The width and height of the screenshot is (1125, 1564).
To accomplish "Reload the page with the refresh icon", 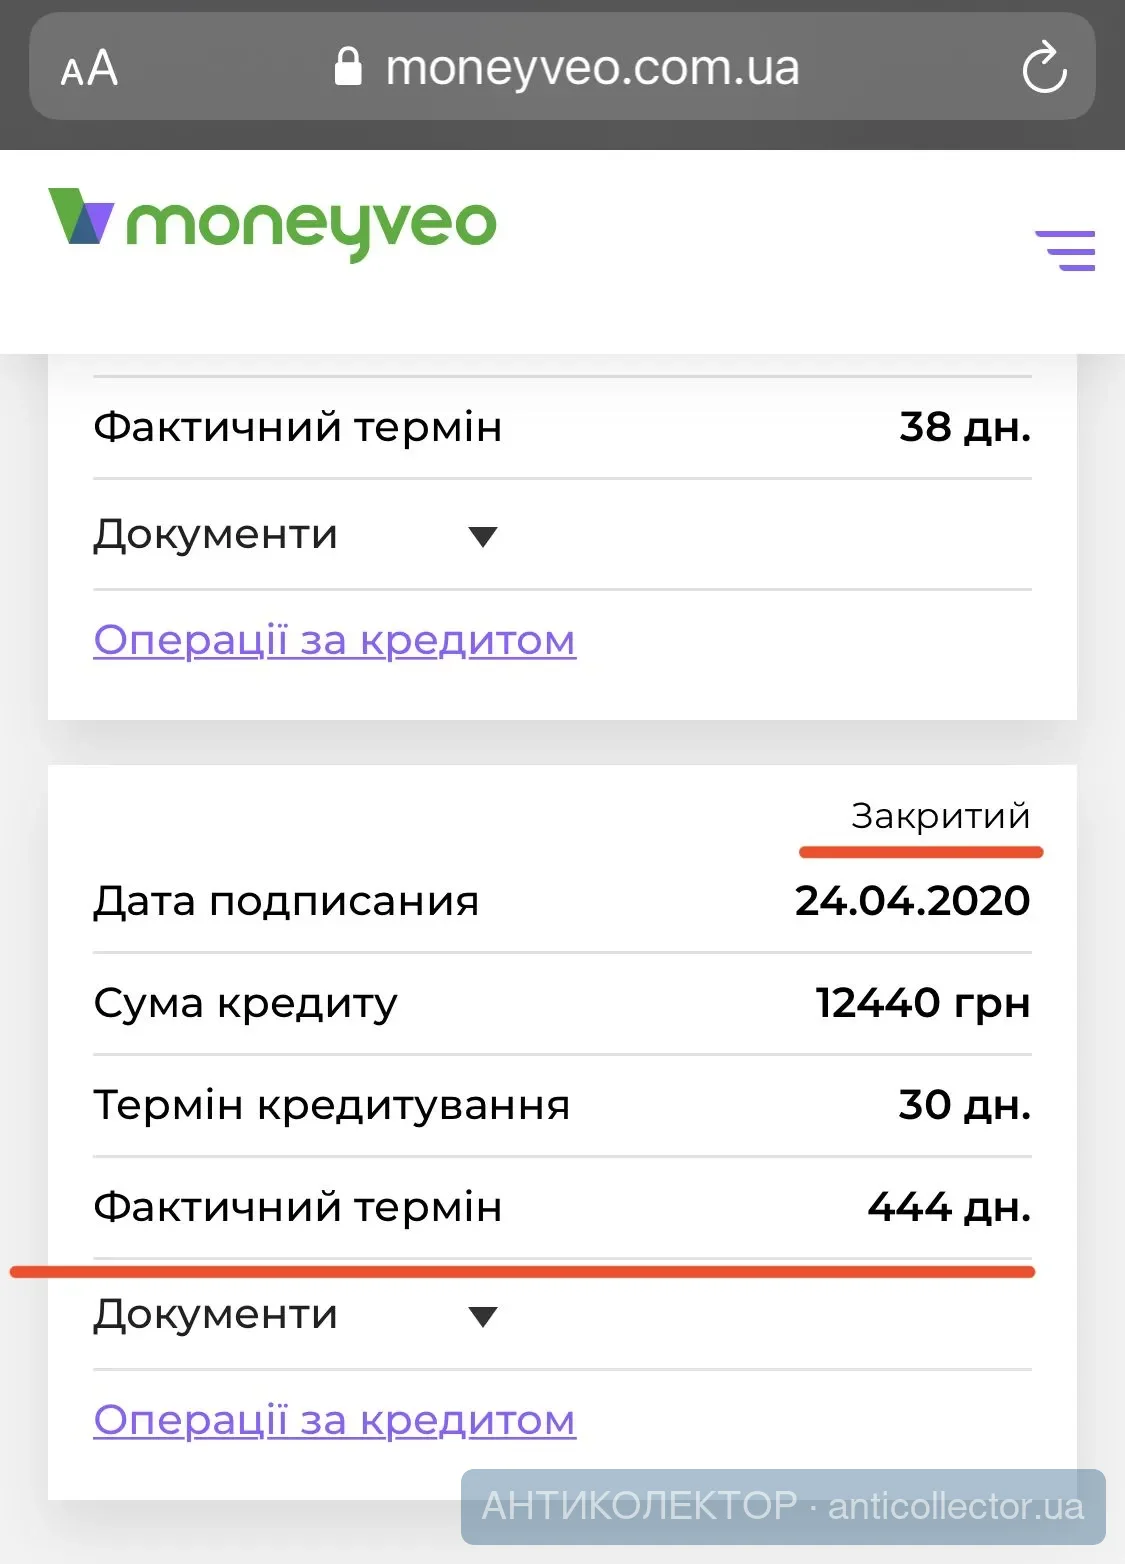I will tap(1044, 67).
